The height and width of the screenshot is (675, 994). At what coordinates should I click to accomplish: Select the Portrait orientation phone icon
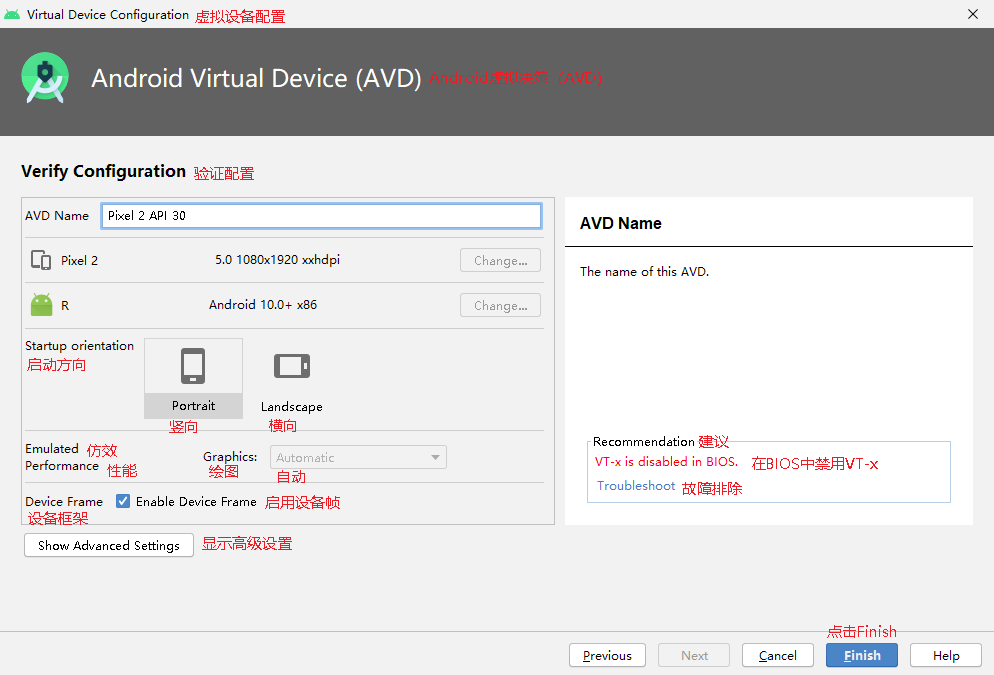click(x=193, y=366)
